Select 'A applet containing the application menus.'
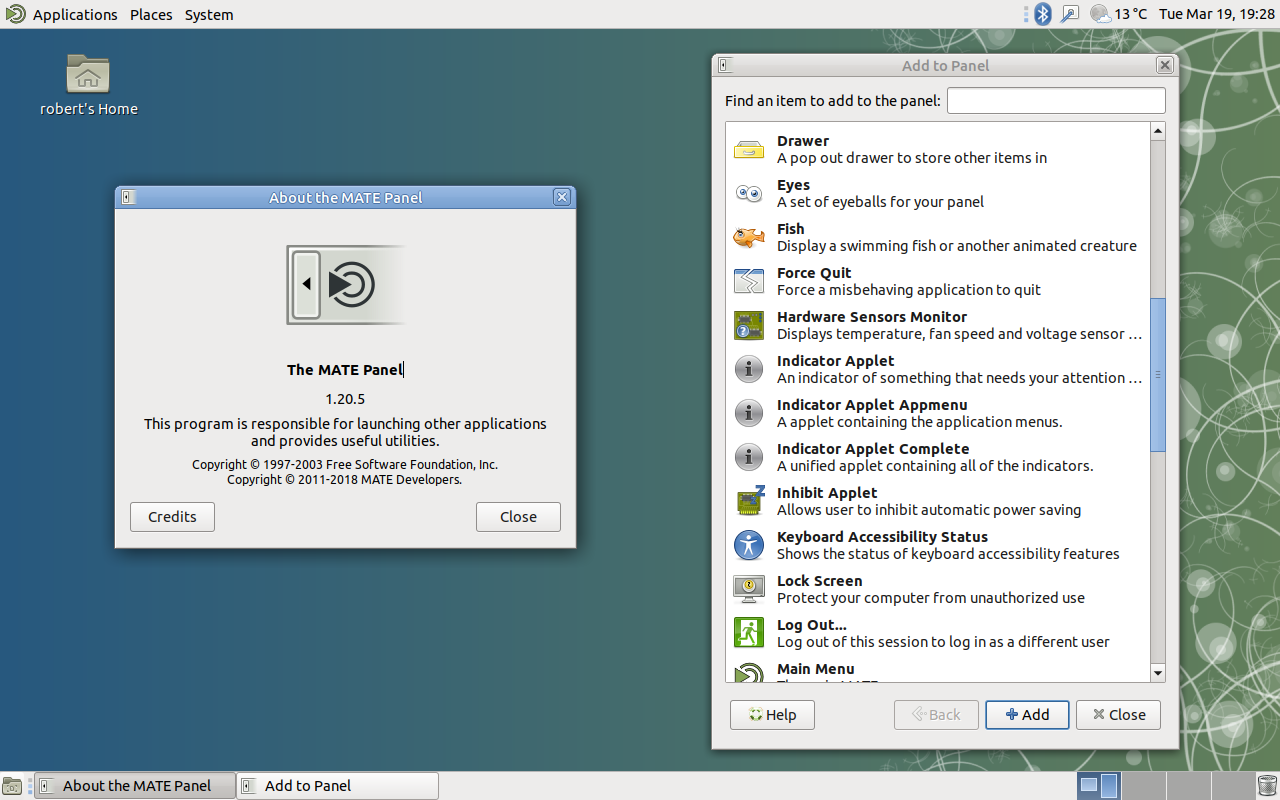 point(920,422)
